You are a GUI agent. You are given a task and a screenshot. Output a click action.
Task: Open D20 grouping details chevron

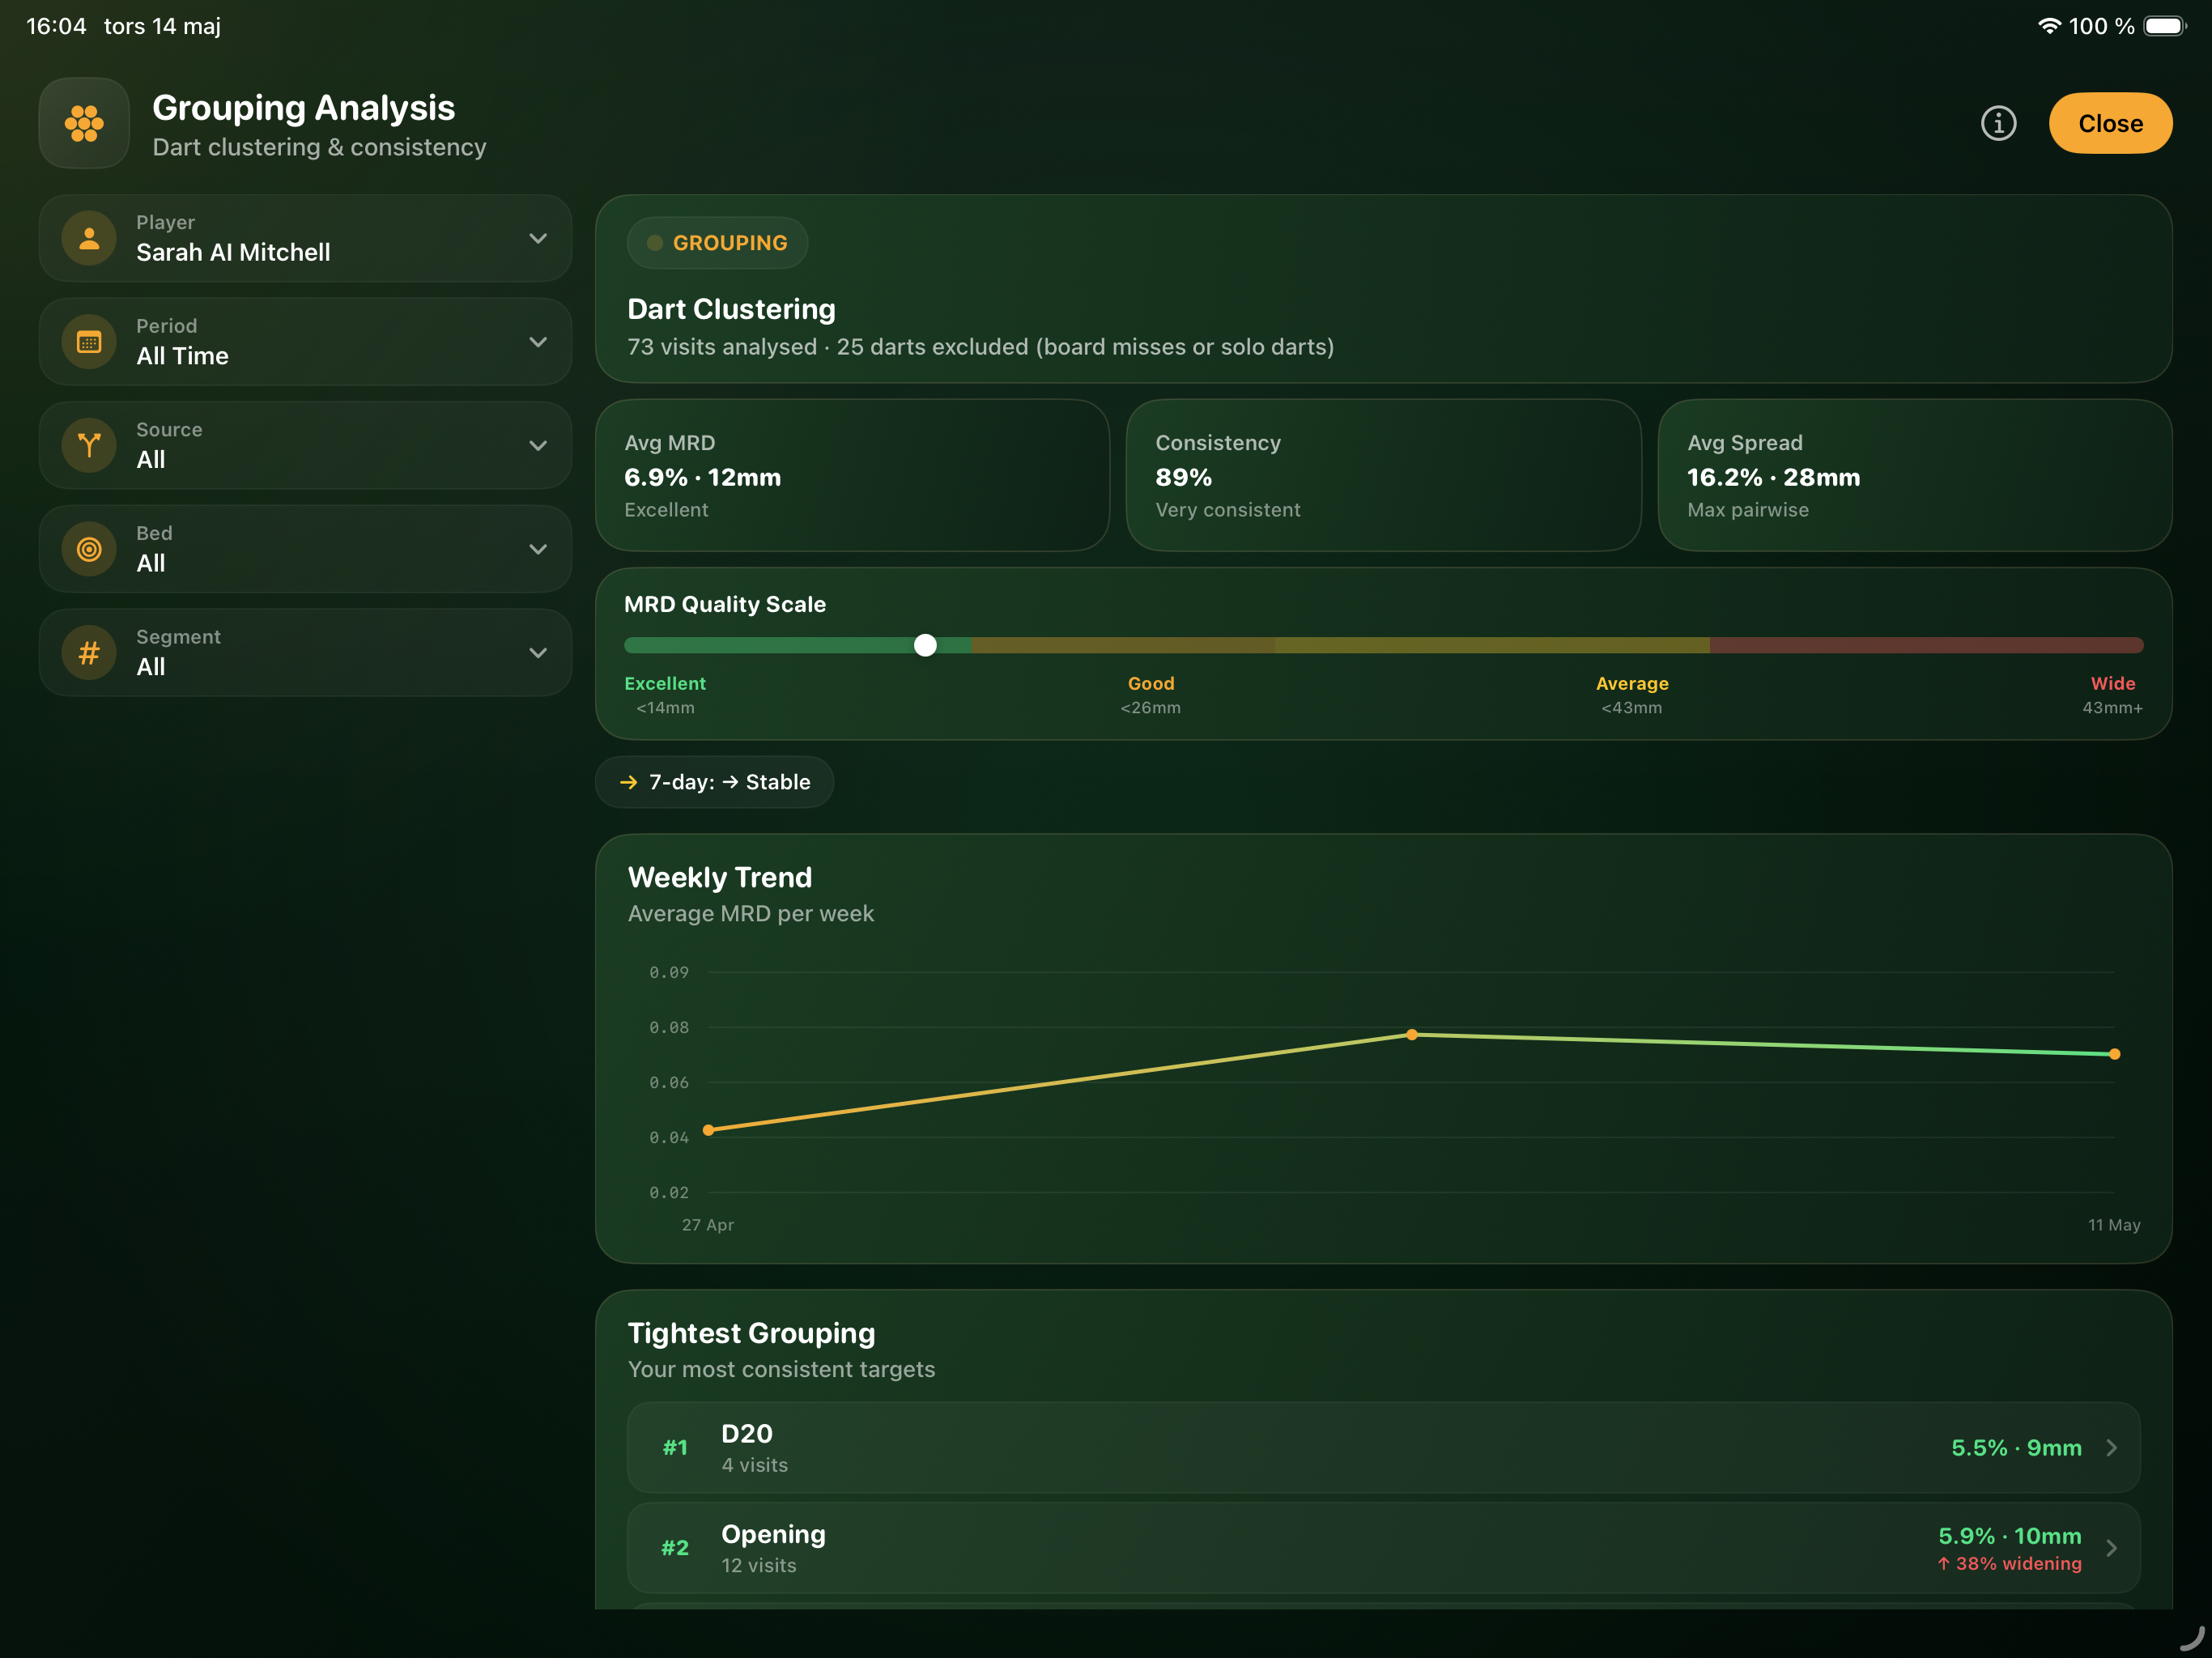[2111, 1447]
